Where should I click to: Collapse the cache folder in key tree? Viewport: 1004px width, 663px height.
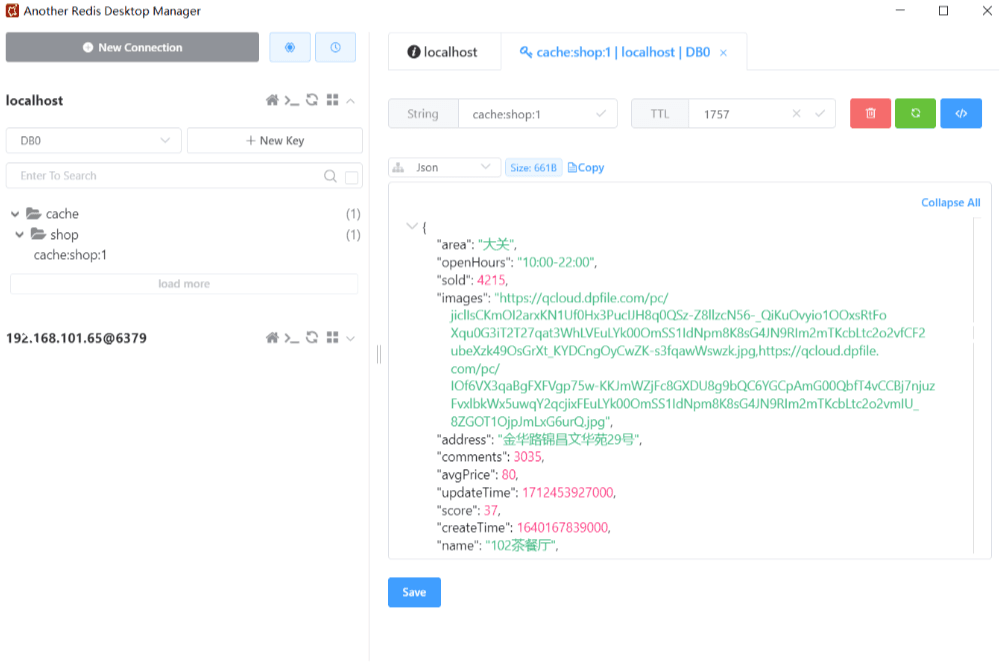coord(15,214)
